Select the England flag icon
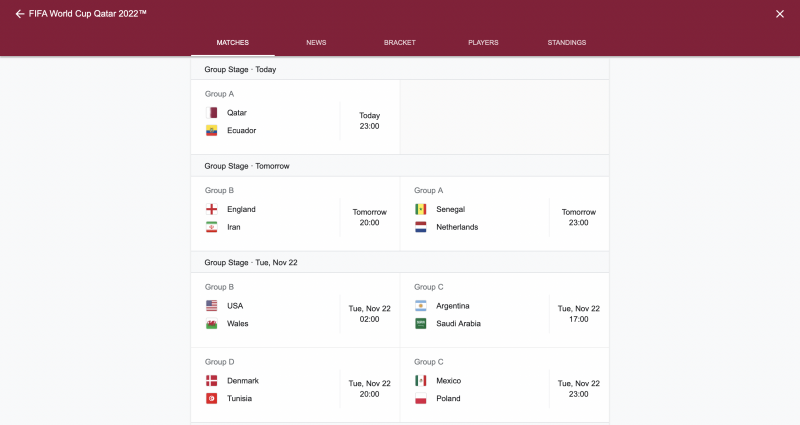The image size is (800, 425). 212,209
